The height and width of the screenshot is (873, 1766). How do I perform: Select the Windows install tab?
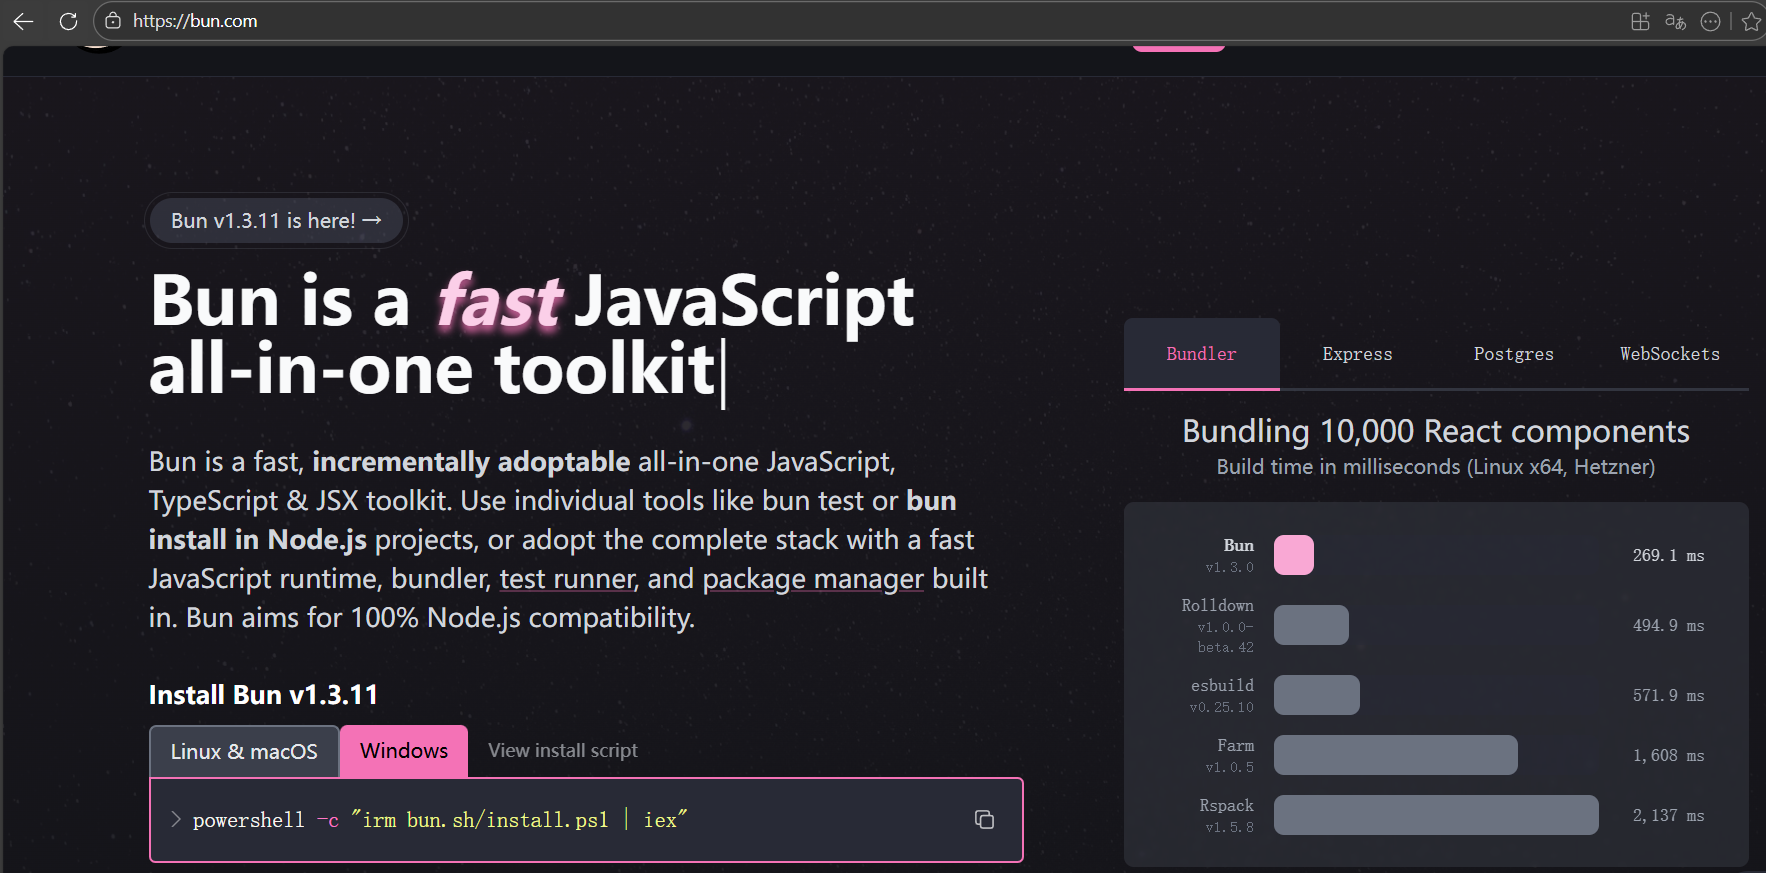pyautogui.click(x=404, y=751)
